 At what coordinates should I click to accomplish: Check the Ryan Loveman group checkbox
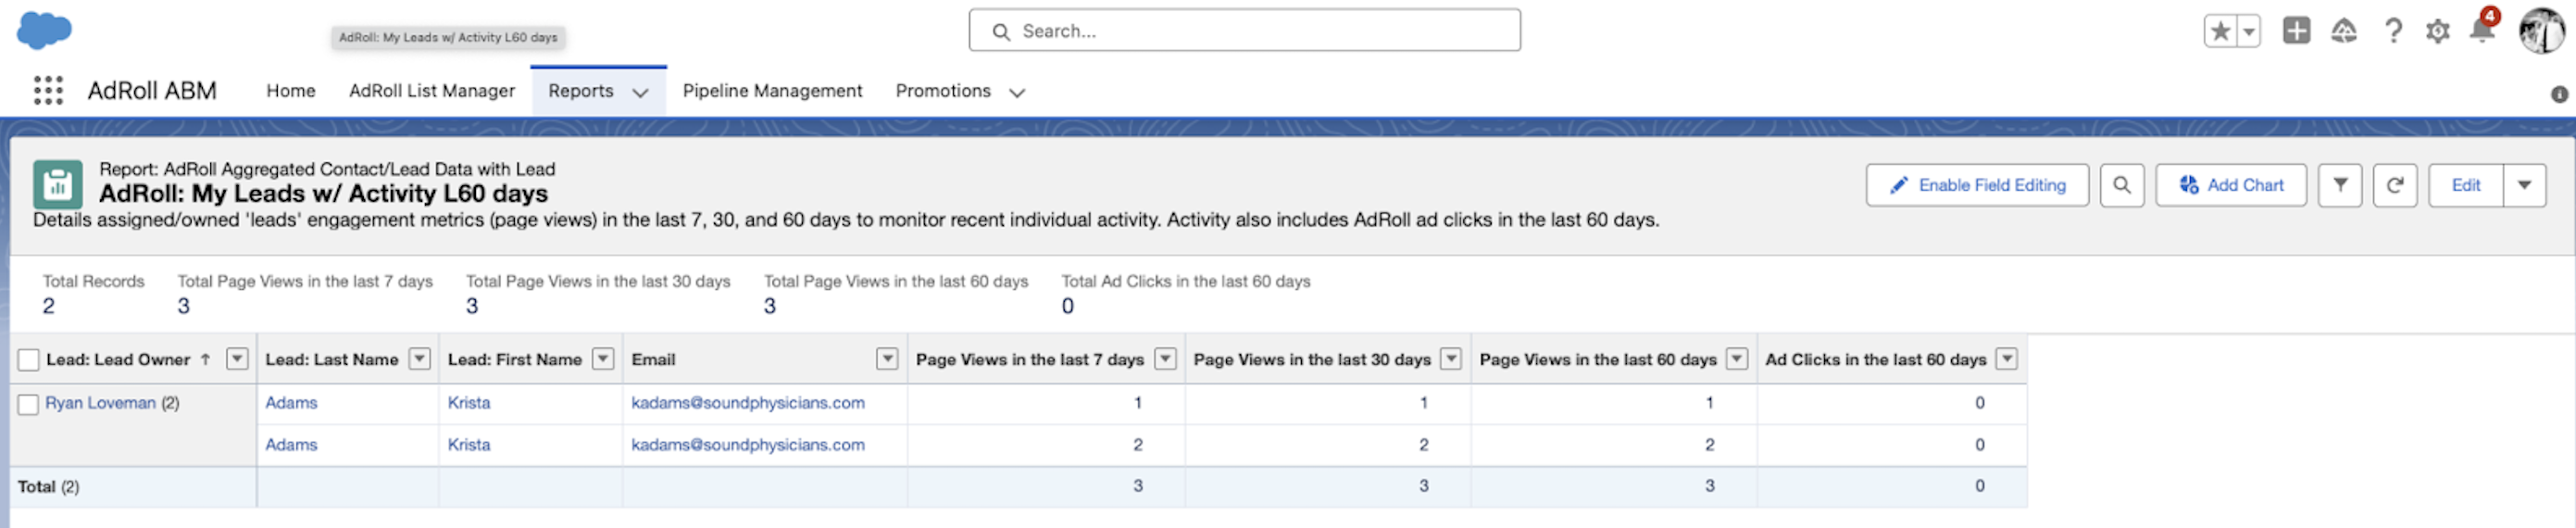[x=29, y=404]
